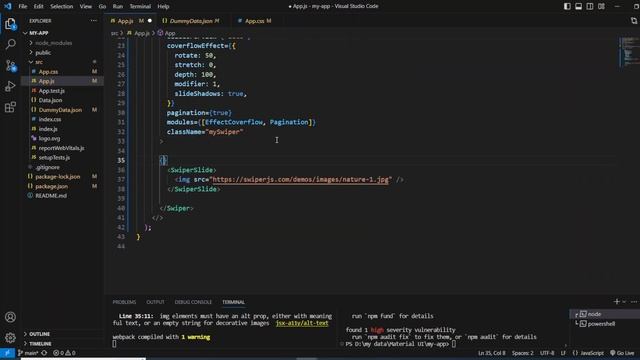Viewport: 640px width, 360px height.
Task: Switch to the App.css editor tab
Action: pyautogui.click(x=254, y=21)
